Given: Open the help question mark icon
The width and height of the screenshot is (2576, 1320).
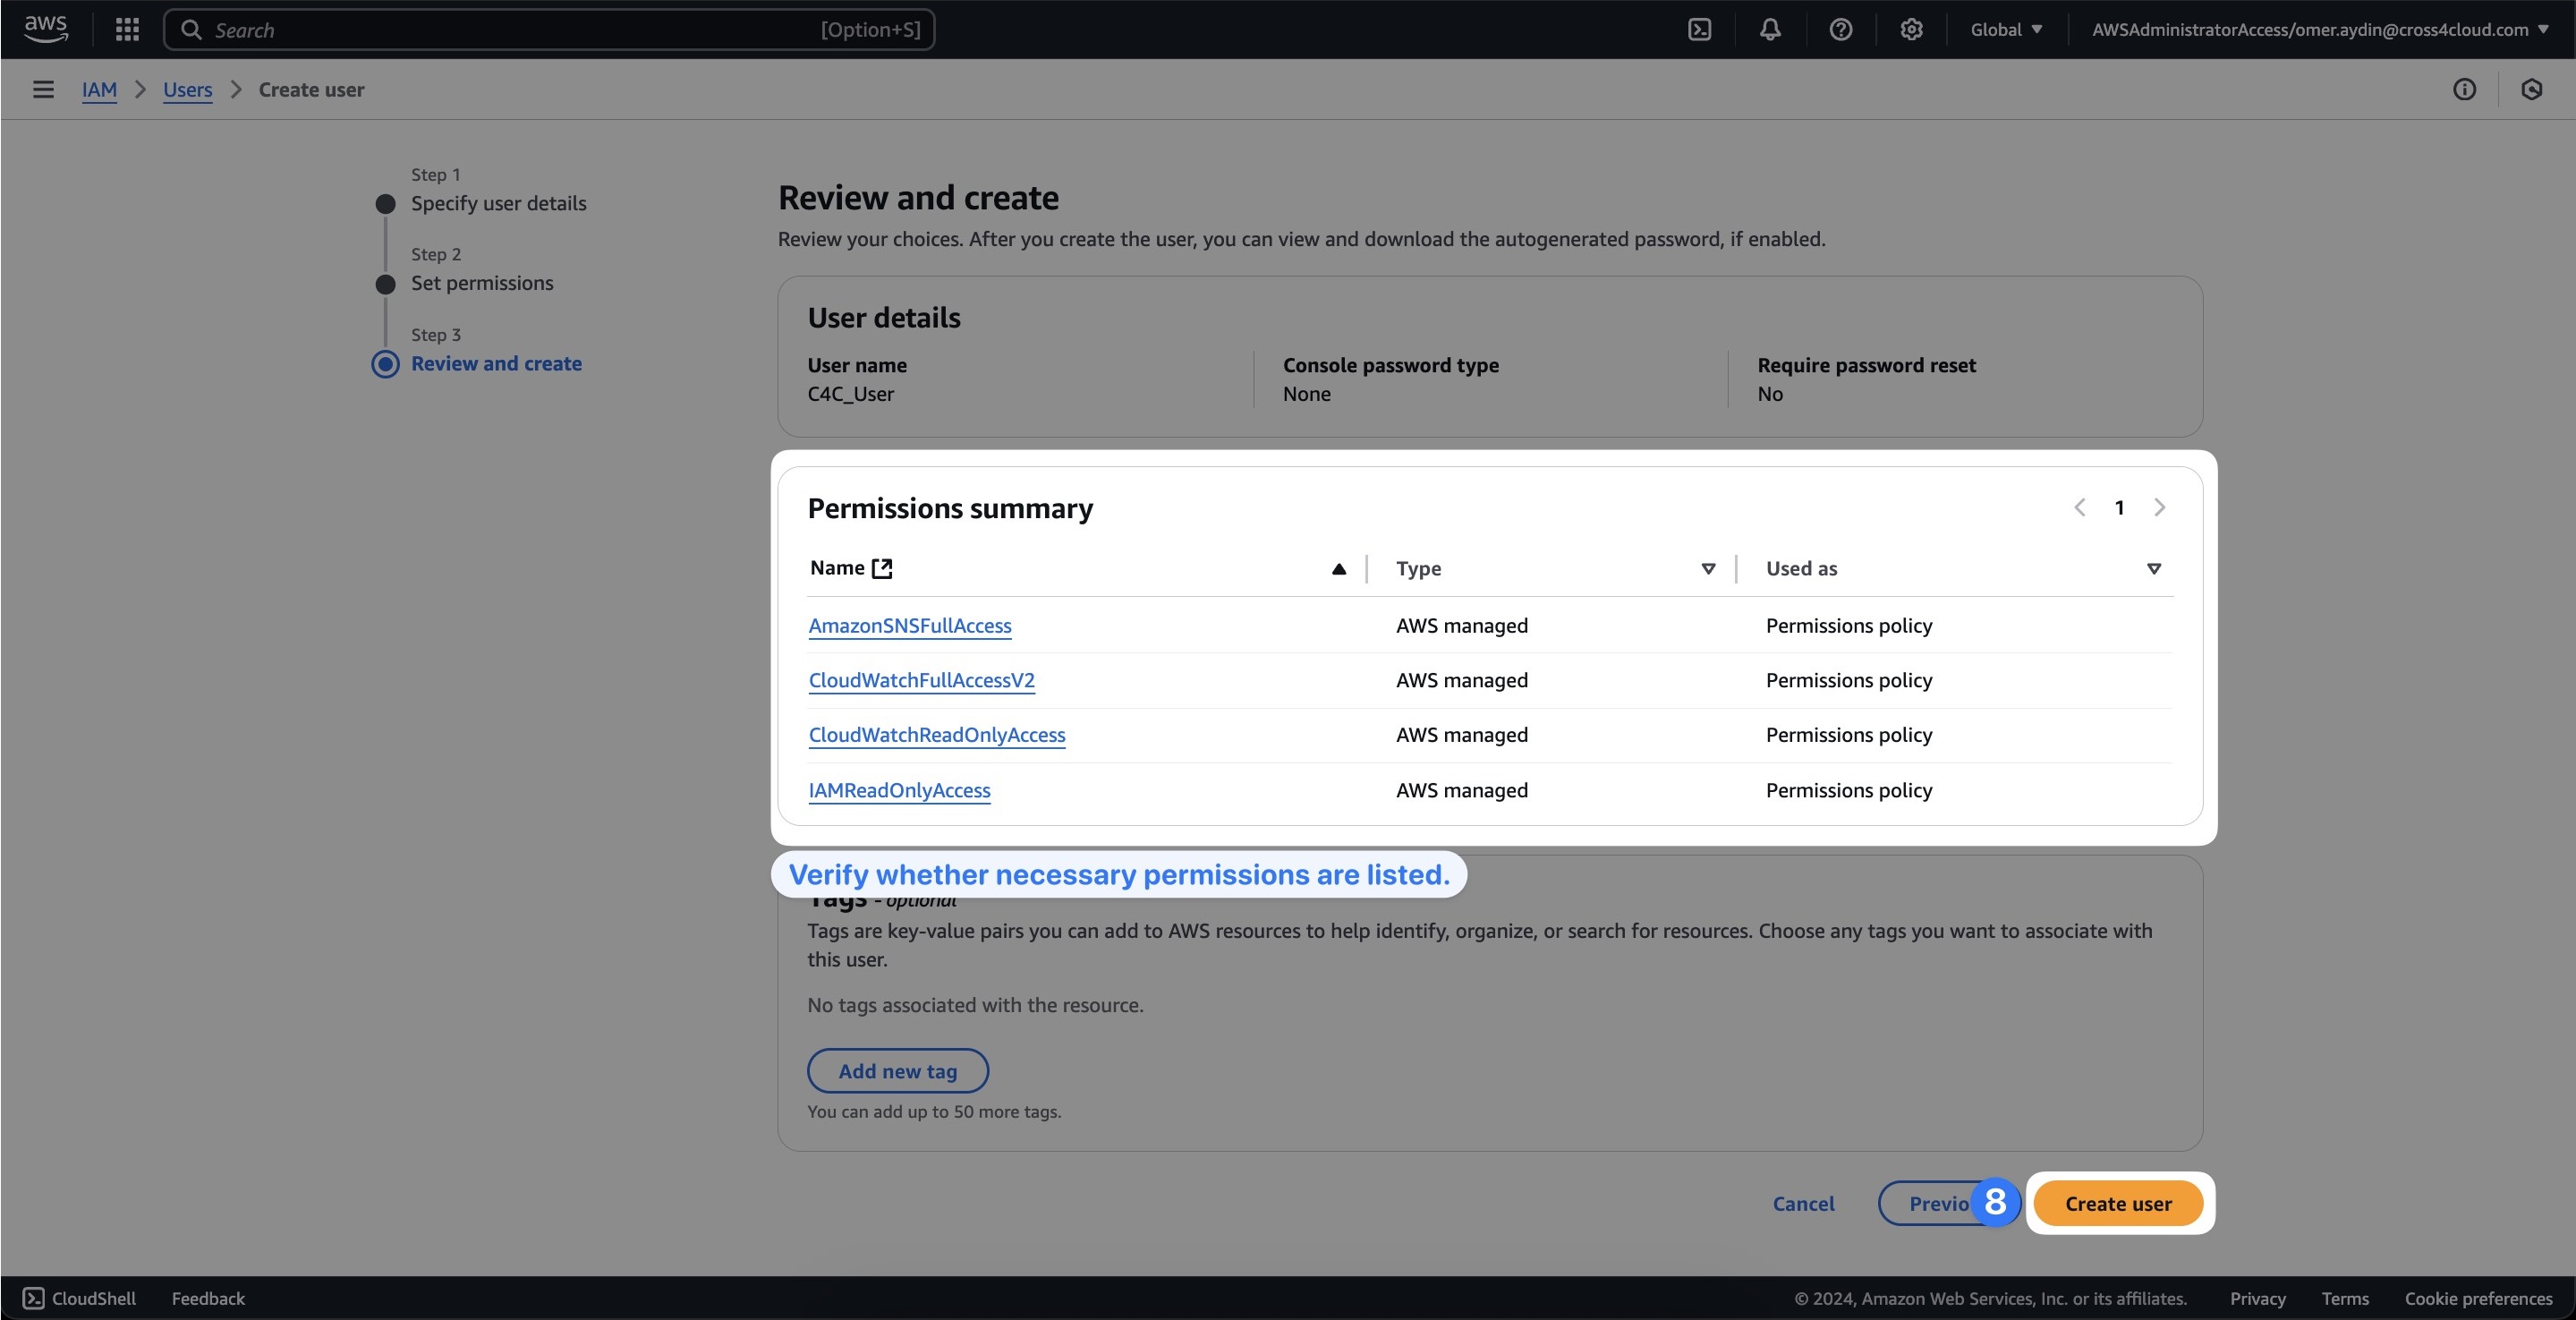Looking at the screenshot, I should click(1839, 29).
